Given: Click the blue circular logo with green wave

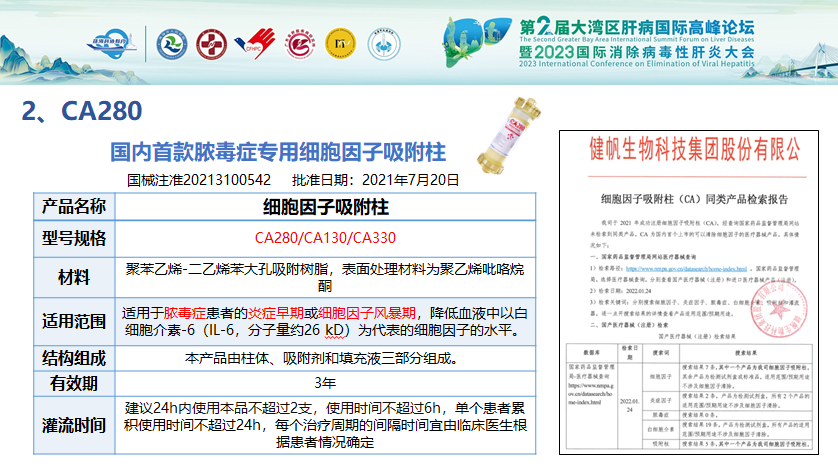Looking at the screenshot, I should pyautogui.click(x=172, y=44).
